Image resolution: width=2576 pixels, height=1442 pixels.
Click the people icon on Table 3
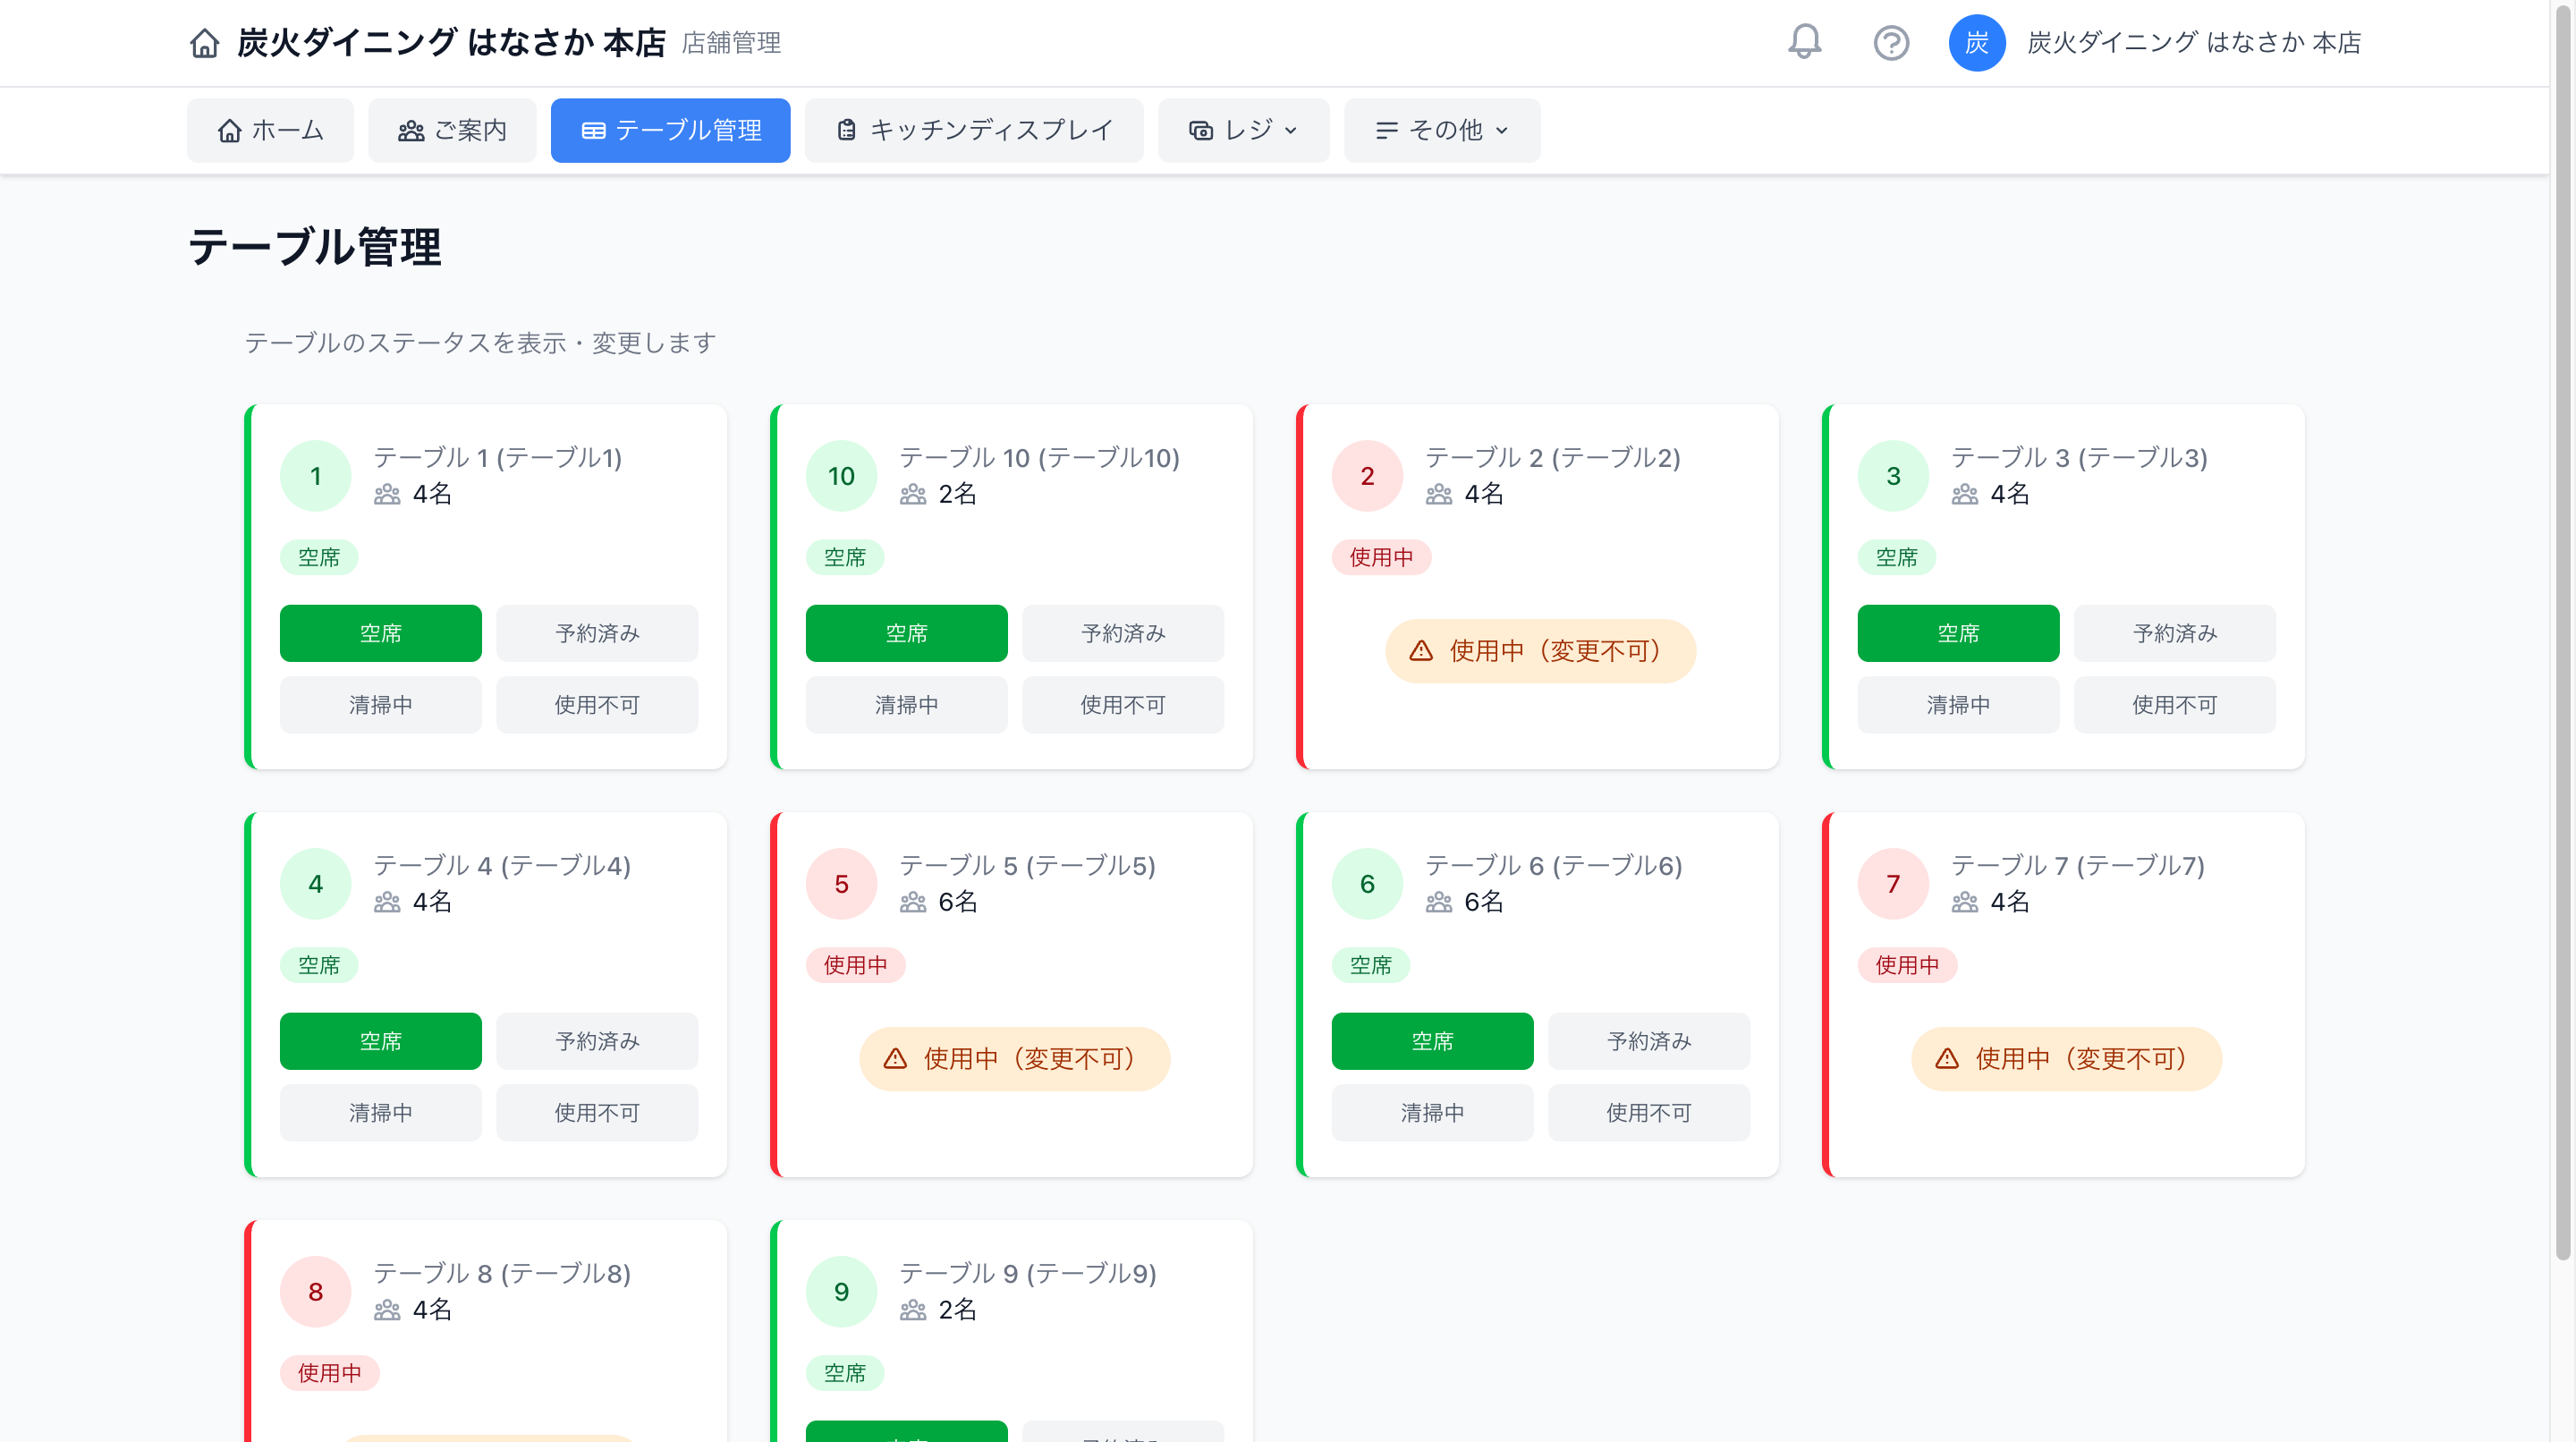tap(1965, 494)
